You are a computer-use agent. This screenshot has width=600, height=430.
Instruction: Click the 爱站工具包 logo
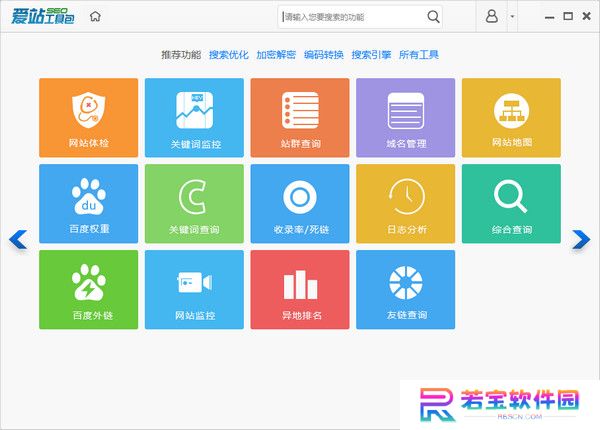pos(43,16)
